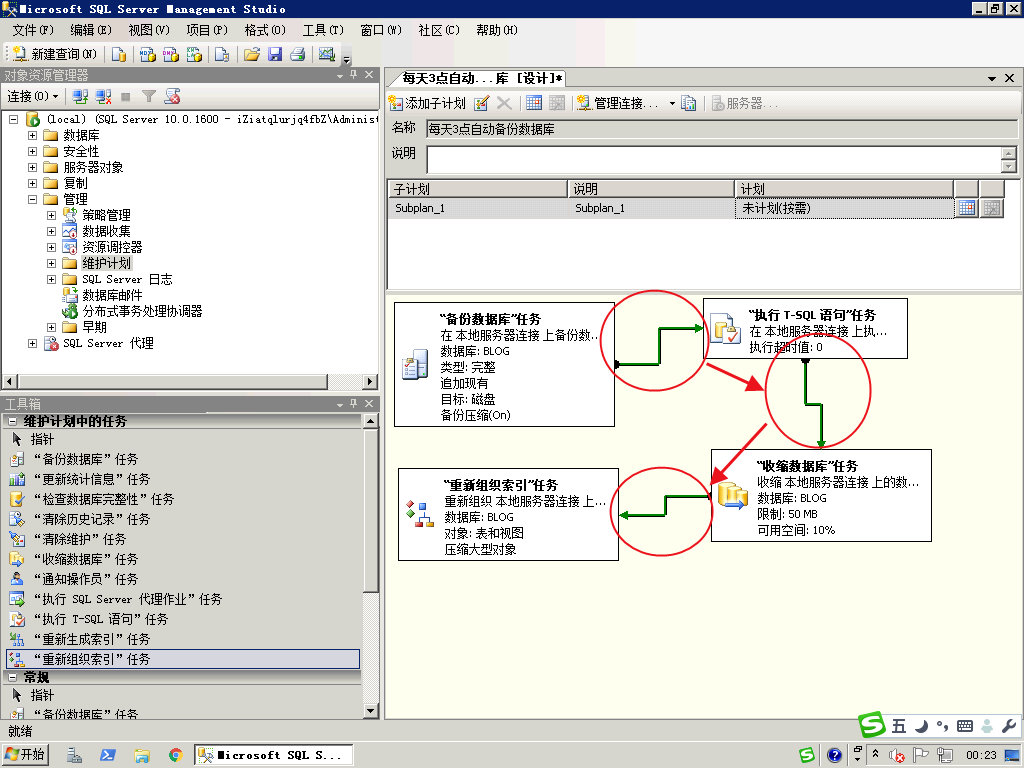This screenshot has width=1024, height=768.
Task: Open the 连接(O) dropdown in Object Explorer
Action: coord(32,97)
